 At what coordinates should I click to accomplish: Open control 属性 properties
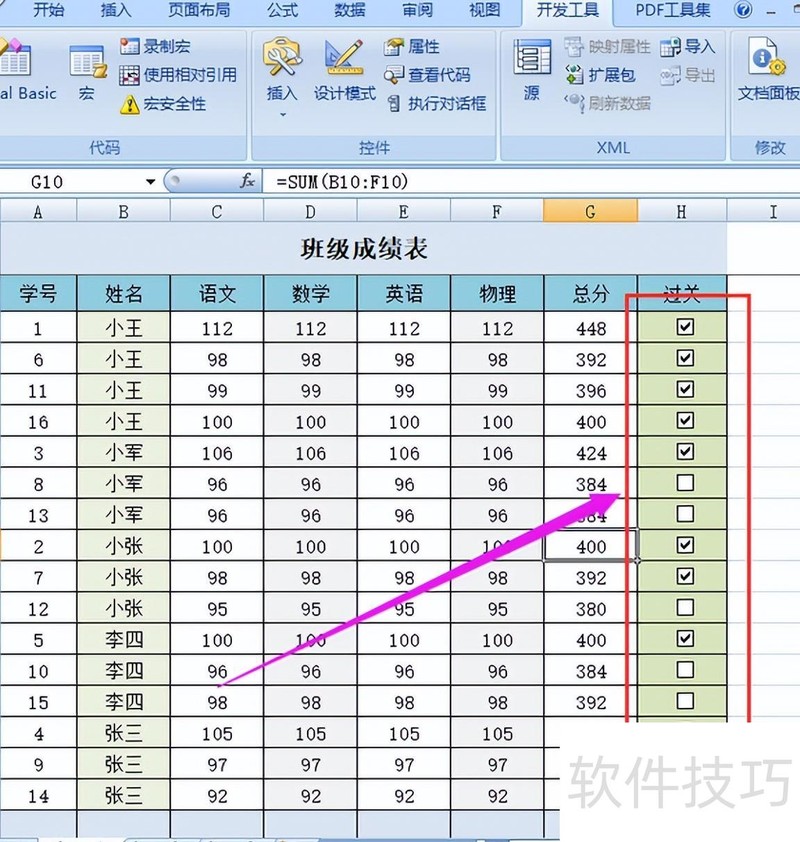pos(412,47)
